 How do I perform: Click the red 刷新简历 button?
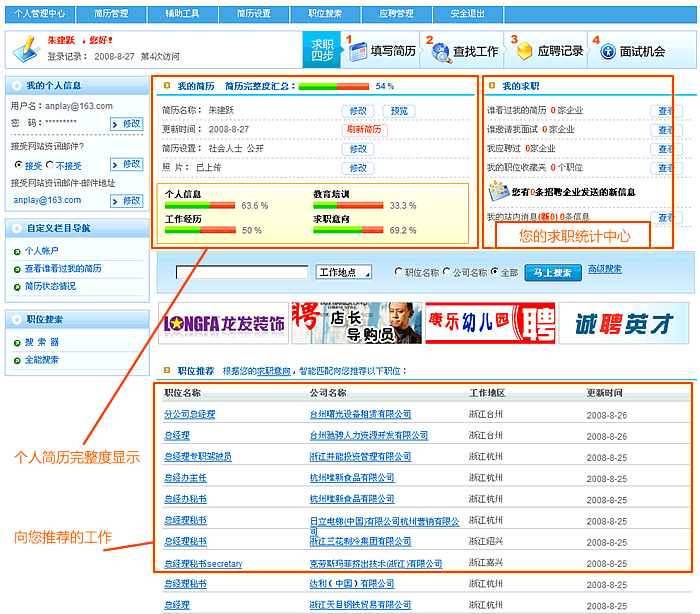coord(364,130)
